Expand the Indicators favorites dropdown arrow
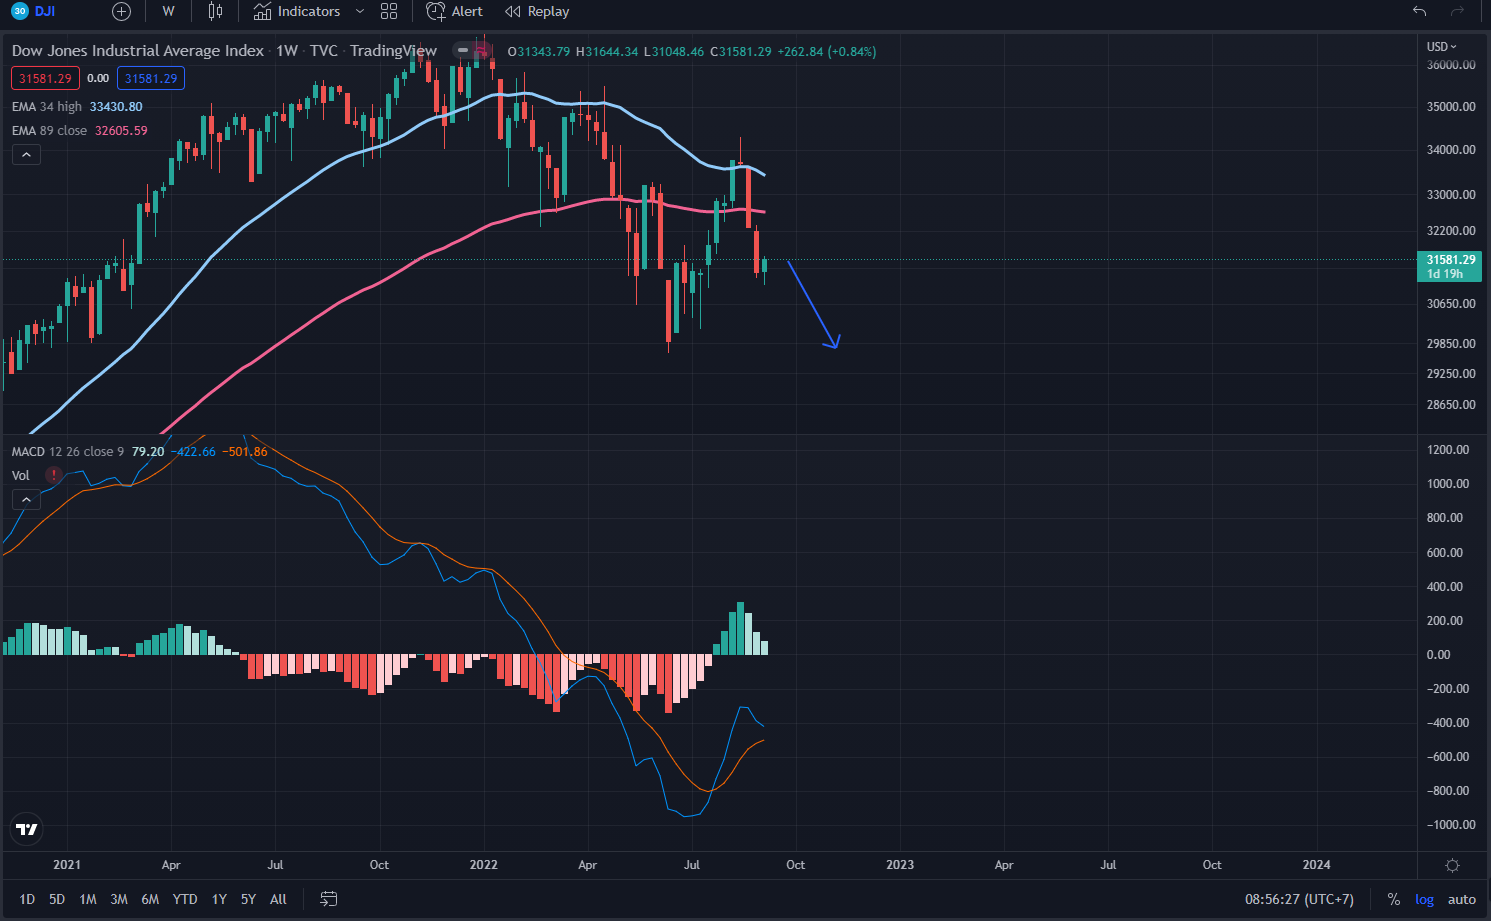This screenshot has height=921, width=1491. click(360, 12)
